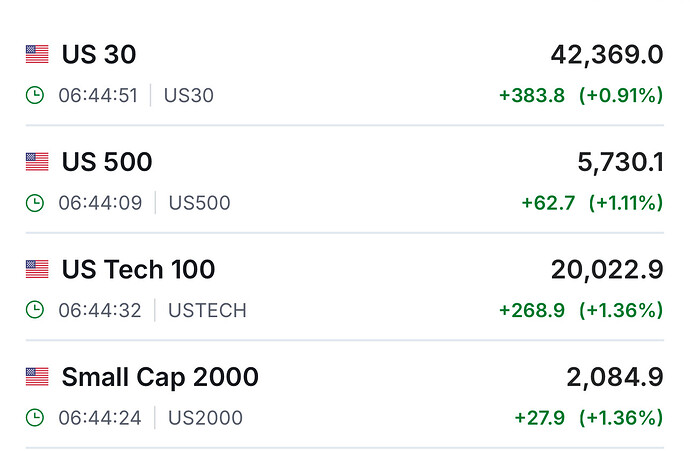The width and height of the screenshot is (690, 451).
Task: Click the 06:44:09 timestamp for US 500
Action: point(99,203)
